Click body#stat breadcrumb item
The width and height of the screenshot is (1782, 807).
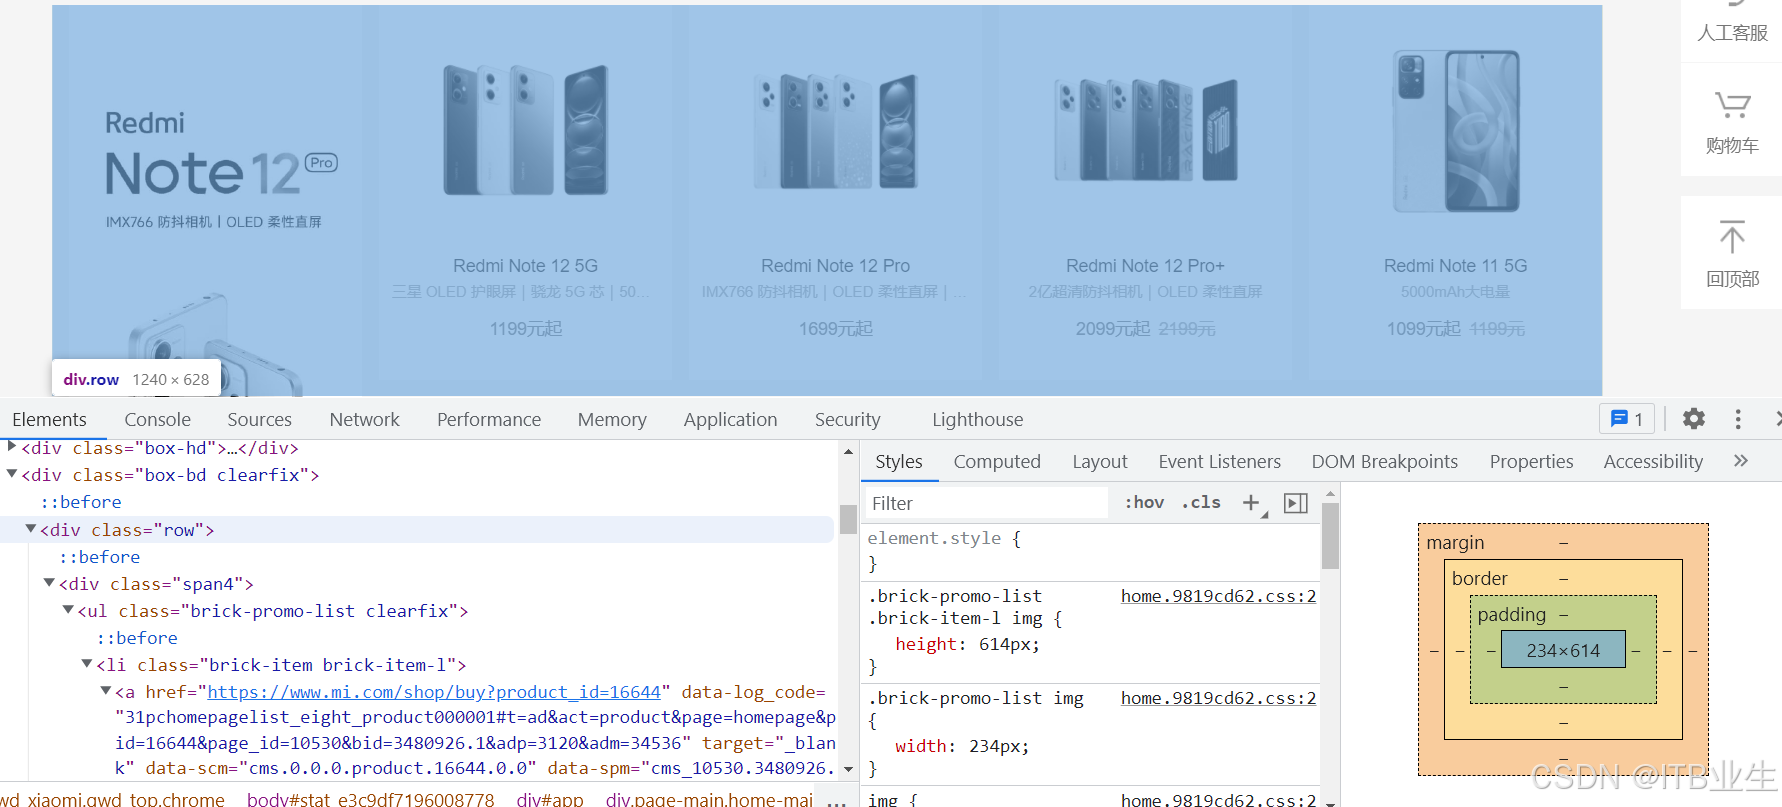pyautogui.click(x=370, y=799)
